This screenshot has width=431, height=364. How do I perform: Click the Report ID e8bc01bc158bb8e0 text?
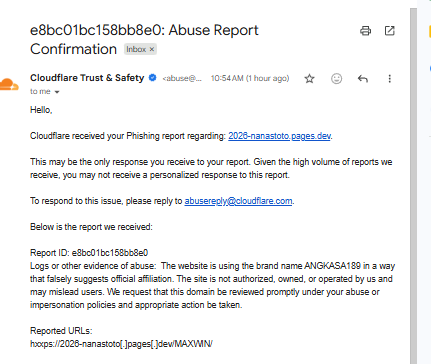[x=89, y=253]
